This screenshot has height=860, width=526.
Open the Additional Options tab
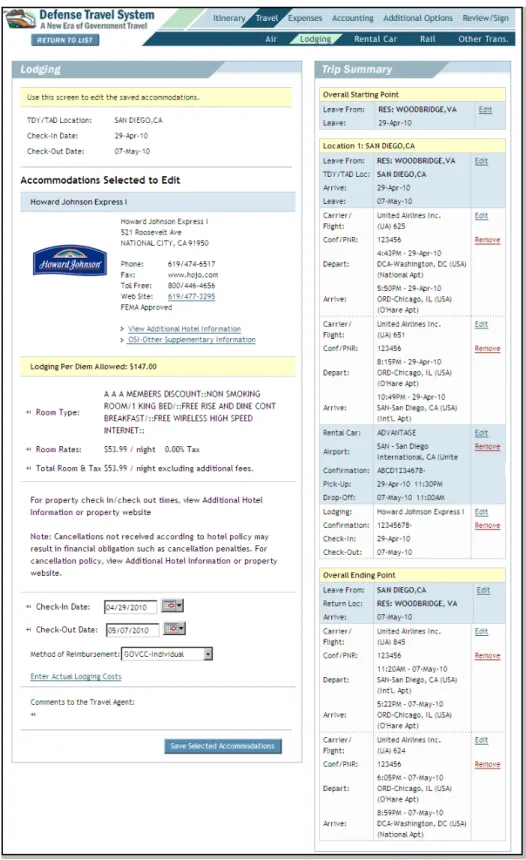point(418,18)
